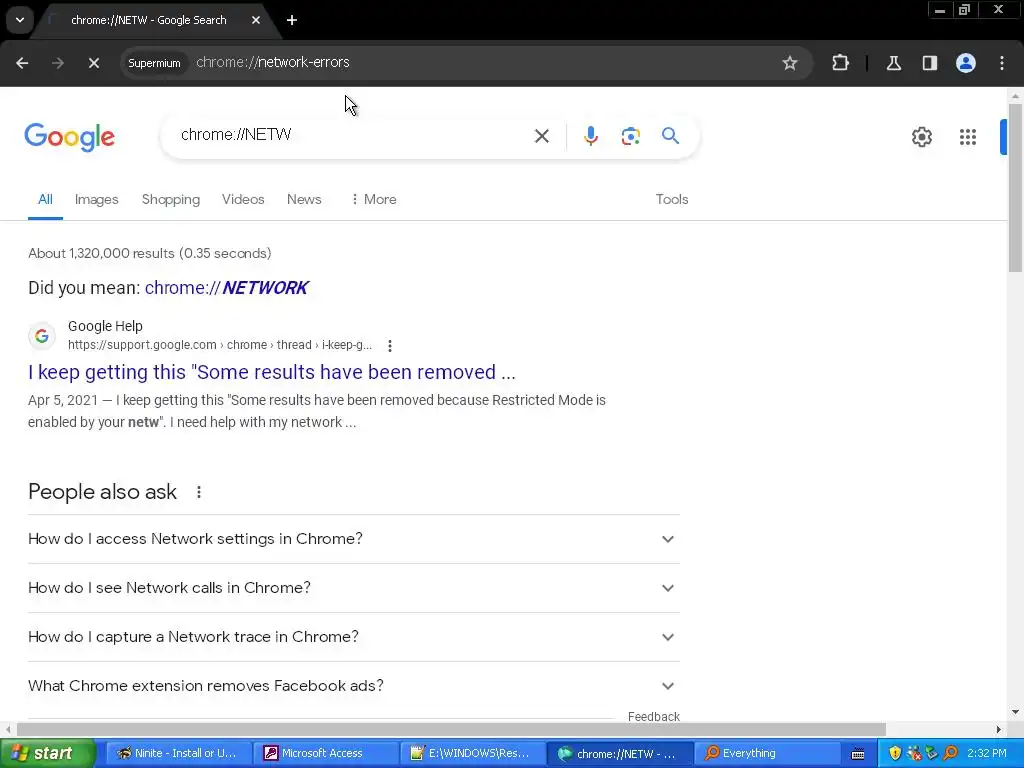Open the Google apps grid
This screenshot has width=1024, height=768.
tap(967, 136)
